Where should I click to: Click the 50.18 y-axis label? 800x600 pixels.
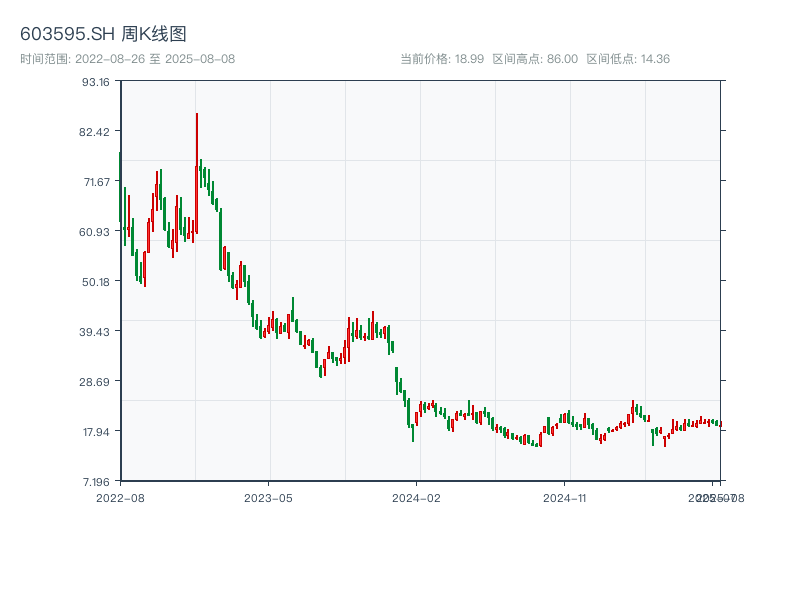(x=96, y=282)
